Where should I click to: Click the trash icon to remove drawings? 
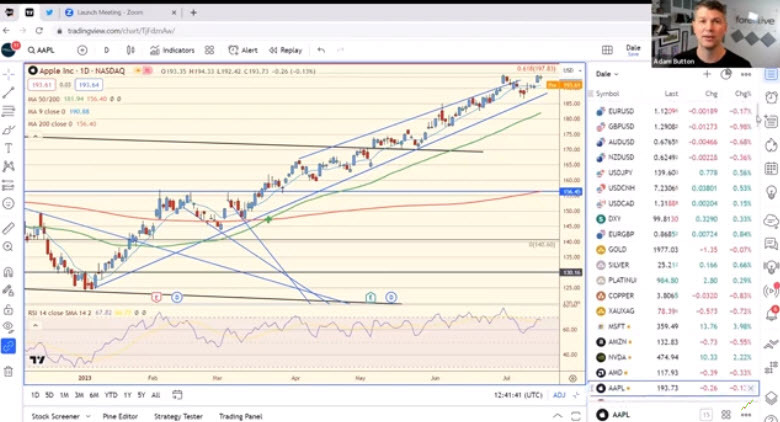(x=8, y=371)
